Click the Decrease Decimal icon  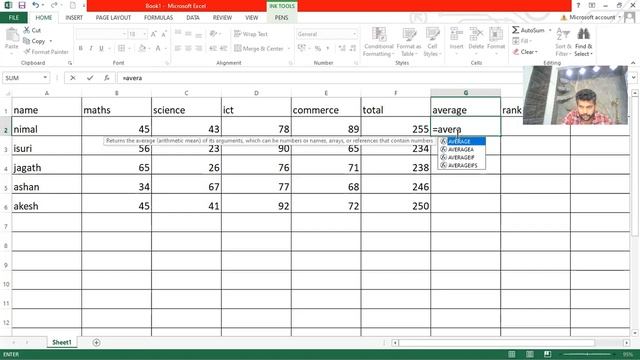(353, 49)
